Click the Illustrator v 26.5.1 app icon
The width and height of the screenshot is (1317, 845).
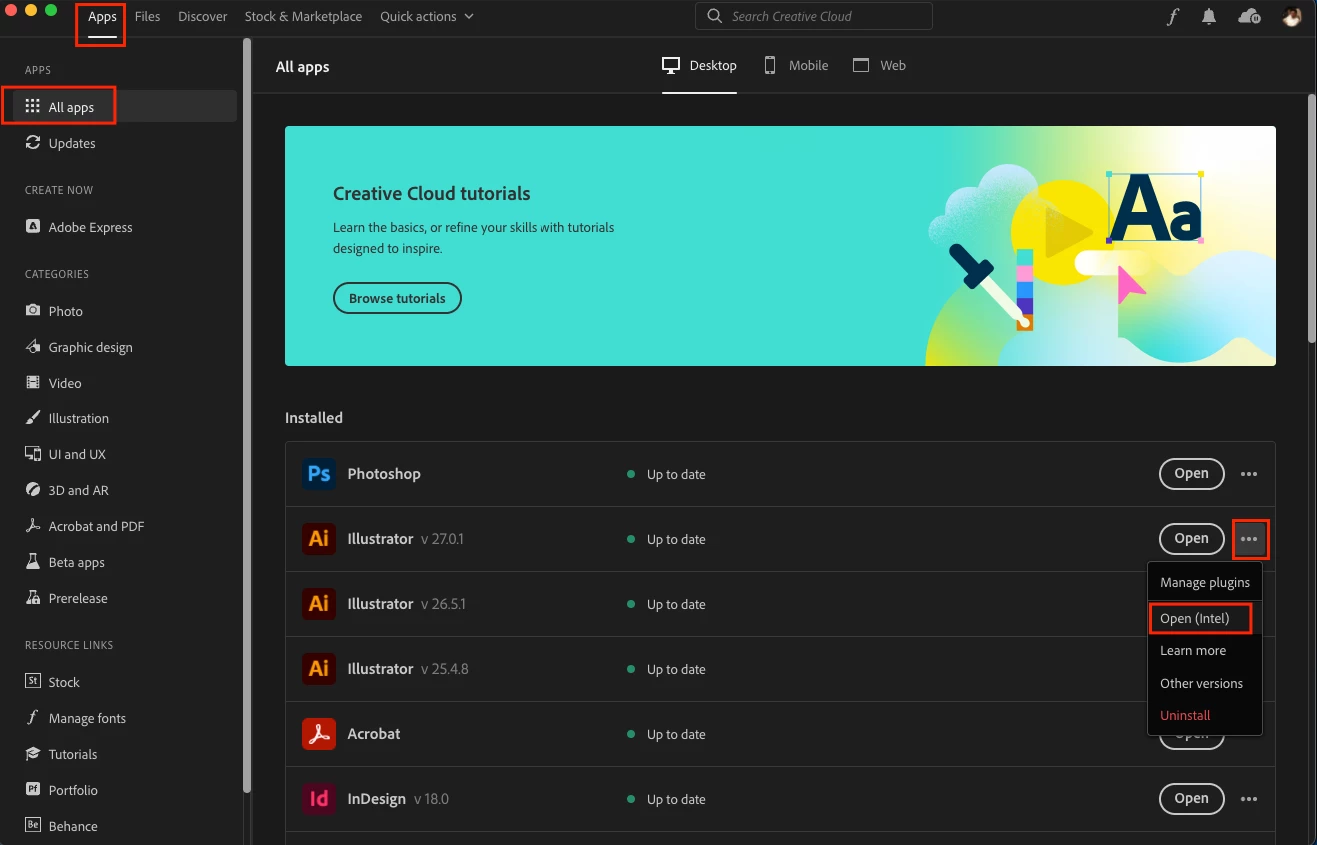point(319,604)
